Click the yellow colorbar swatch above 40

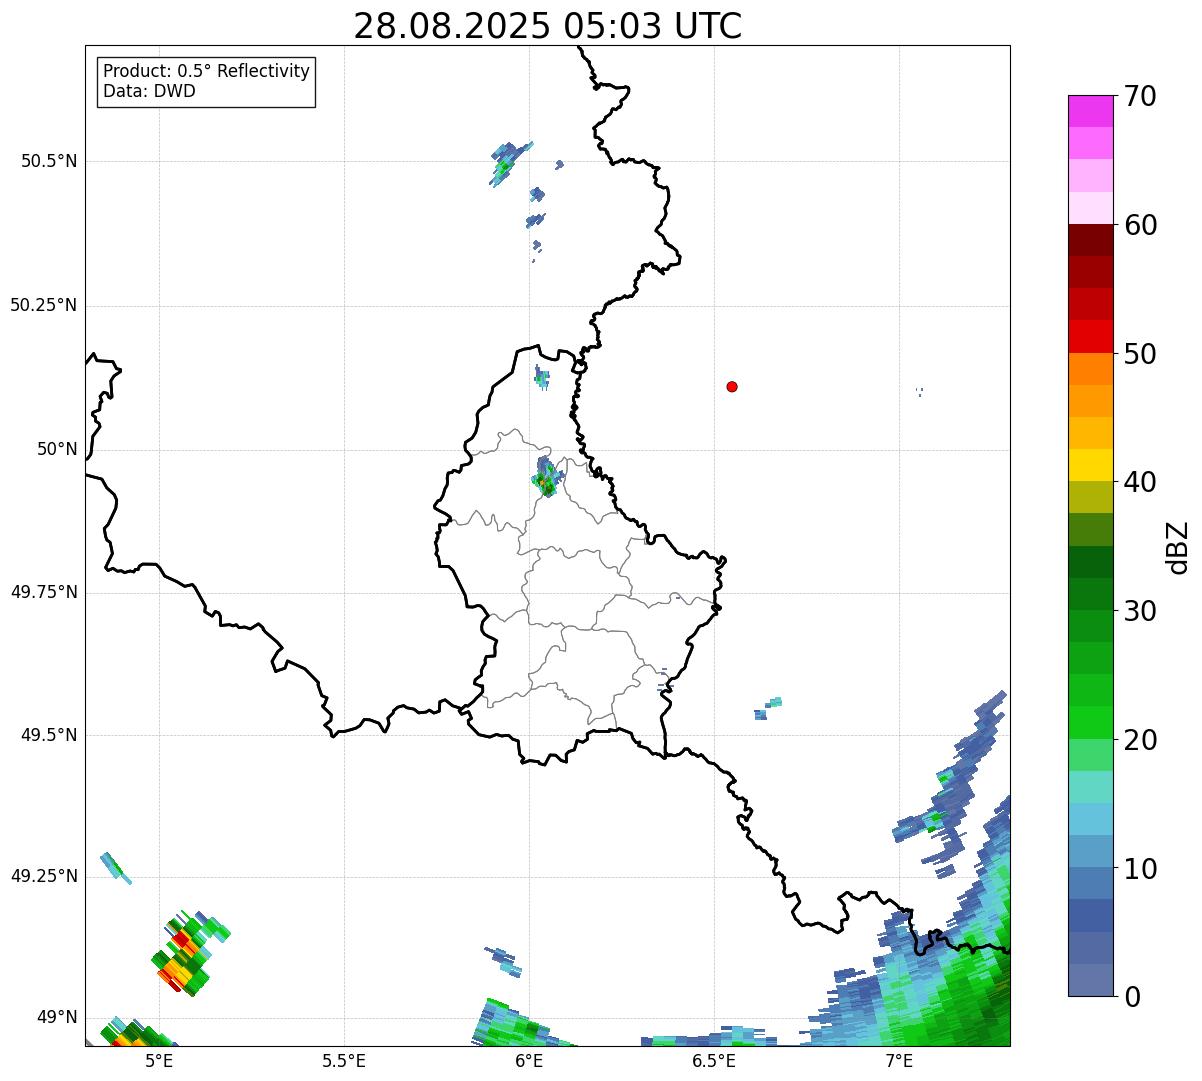point(1090,465)
